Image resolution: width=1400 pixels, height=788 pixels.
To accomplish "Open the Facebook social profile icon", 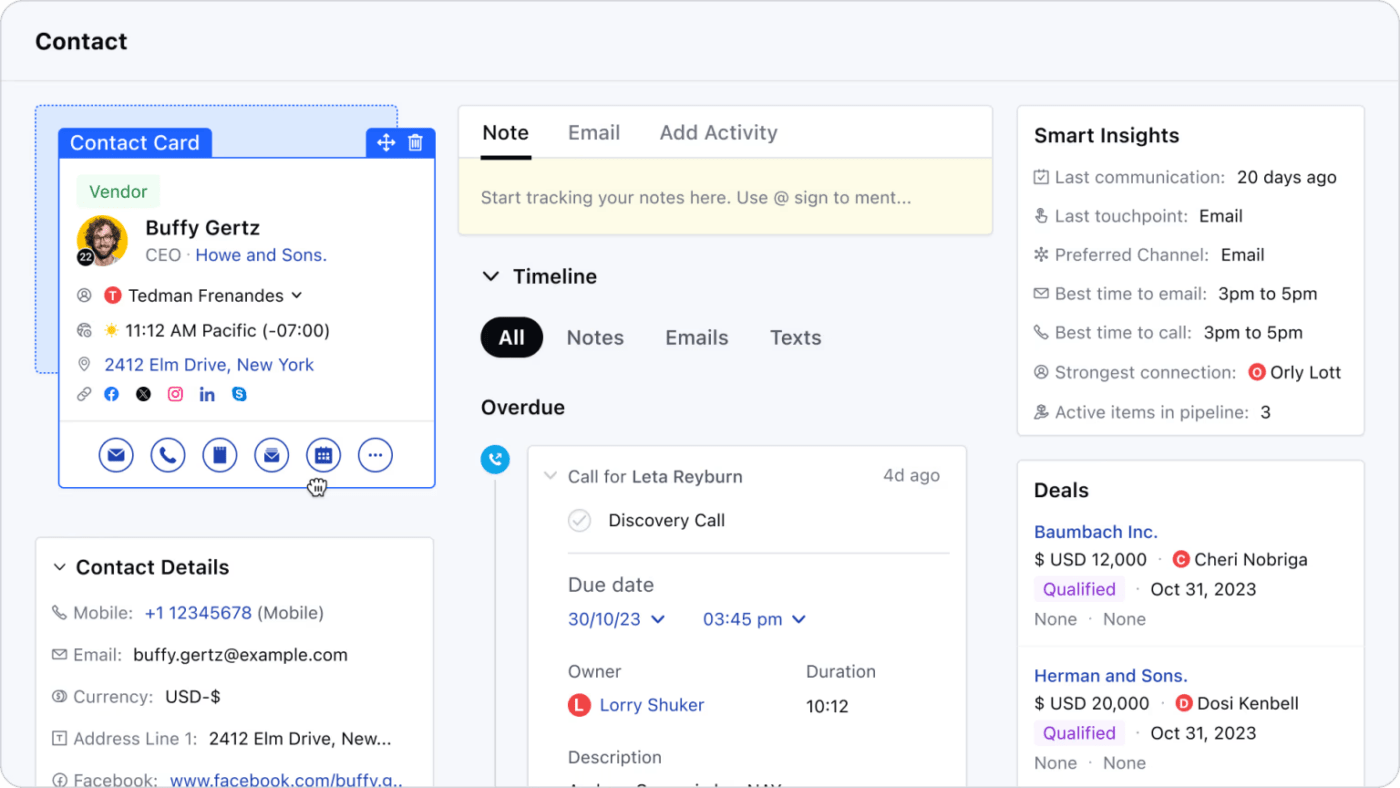I will coord(111,394).
